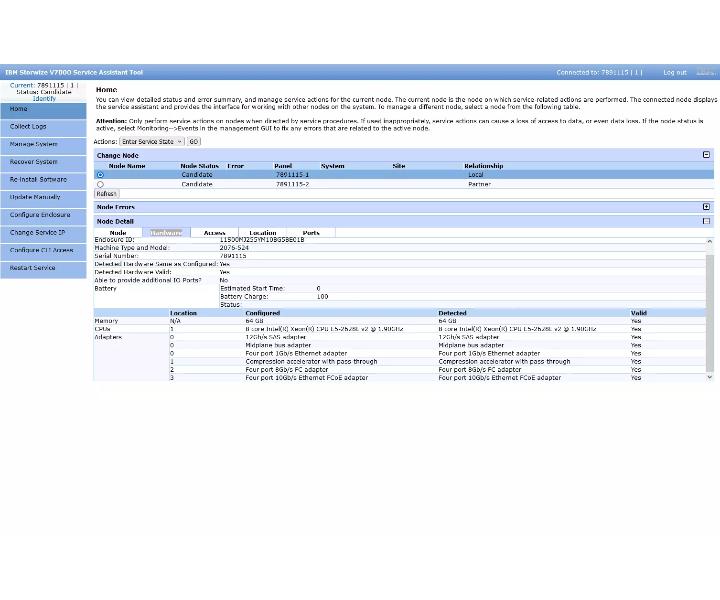
Task: Switch to the Access tab
Action: coord(214,233)
